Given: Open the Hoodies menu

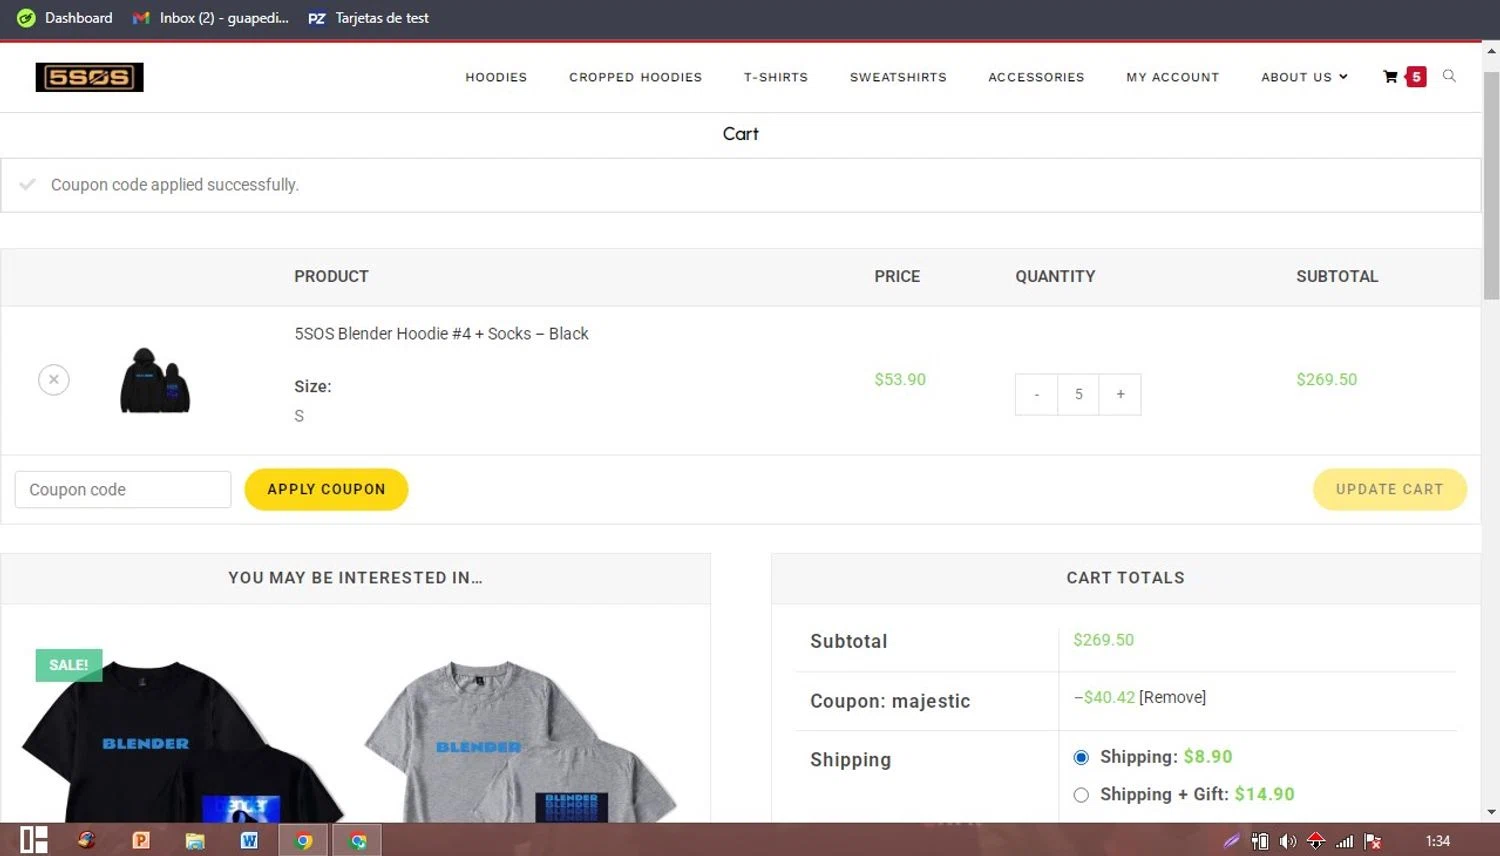Looking at the screenshot, I should tap(496, 77).
